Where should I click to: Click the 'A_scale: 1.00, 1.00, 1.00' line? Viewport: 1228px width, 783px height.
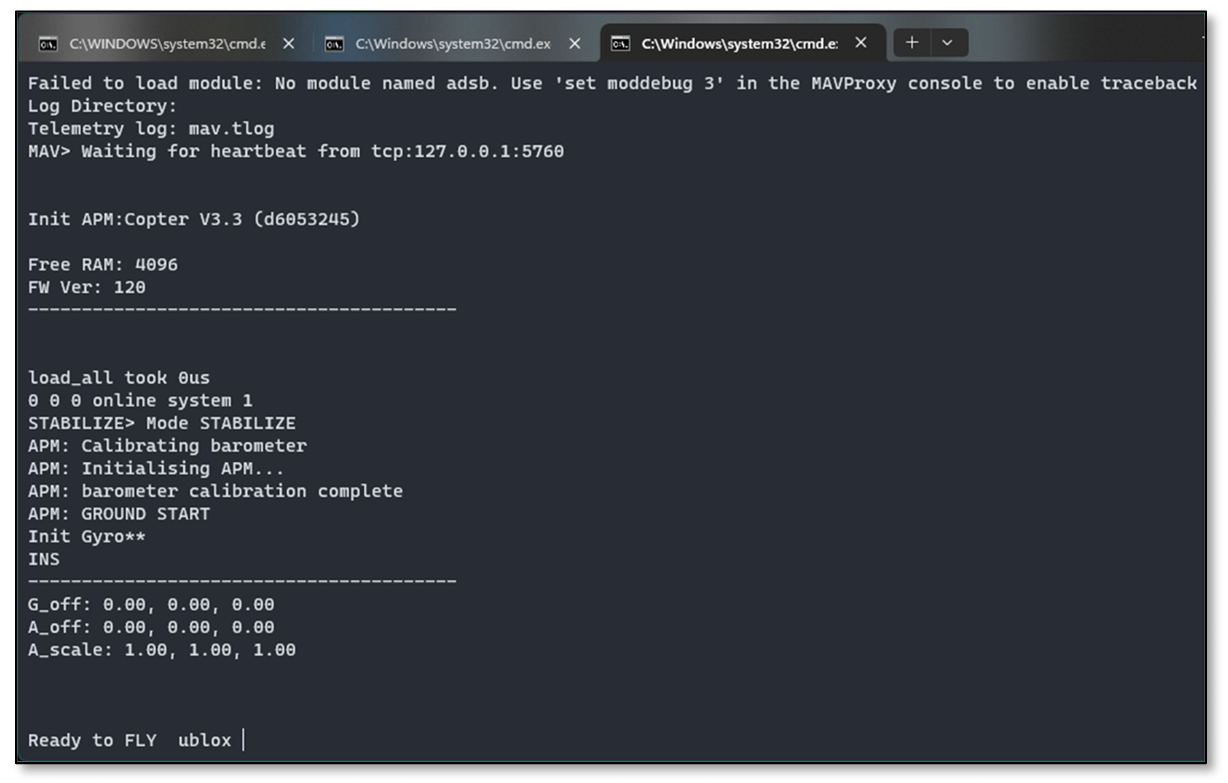(161, 650)
